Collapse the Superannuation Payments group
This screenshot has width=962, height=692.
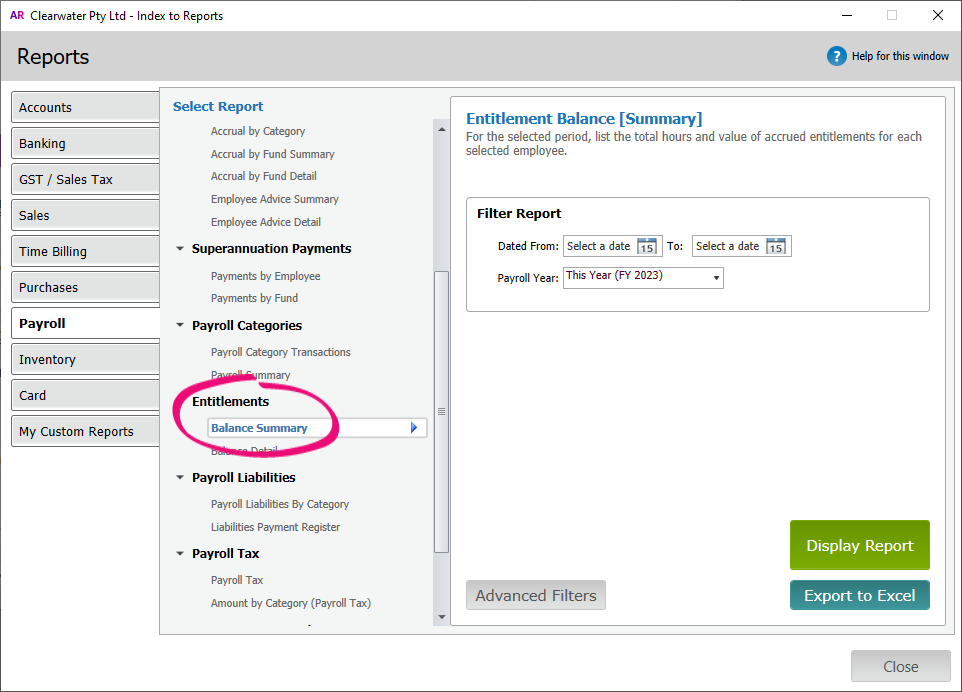pos(180,248)
